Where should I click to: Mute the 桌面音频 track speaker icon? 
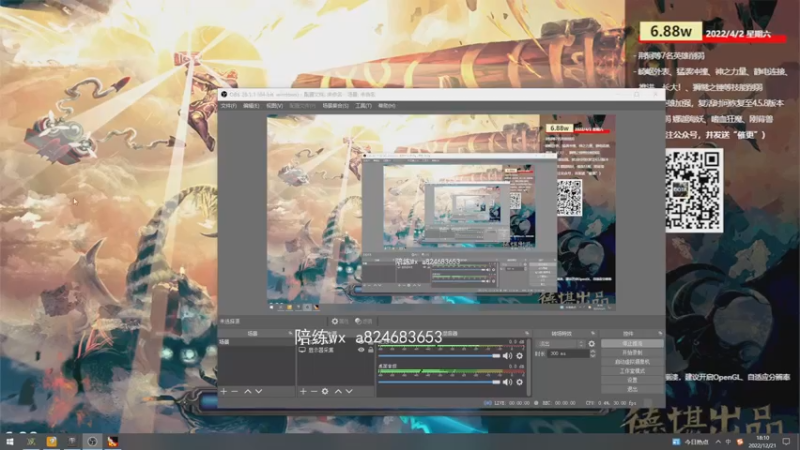point(507,382)
